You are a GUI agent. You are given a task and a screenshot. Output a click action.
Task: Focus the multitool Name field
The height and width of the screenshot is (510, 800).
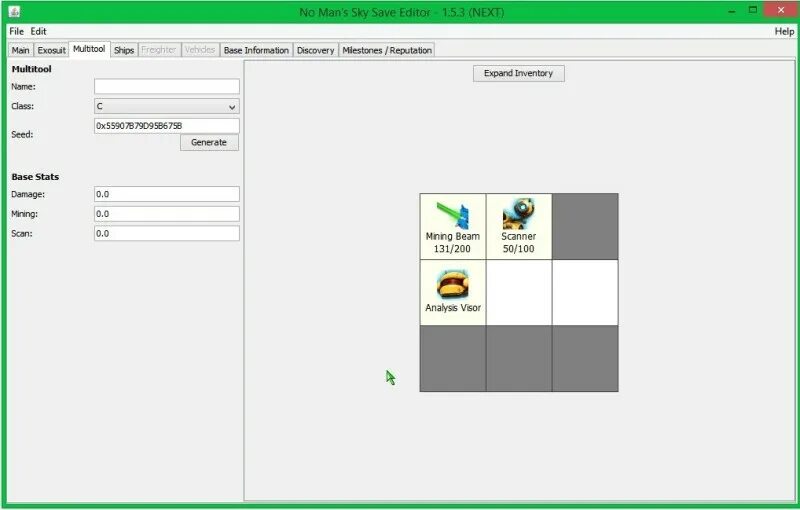pyautogui.click(x=166, y=86)
